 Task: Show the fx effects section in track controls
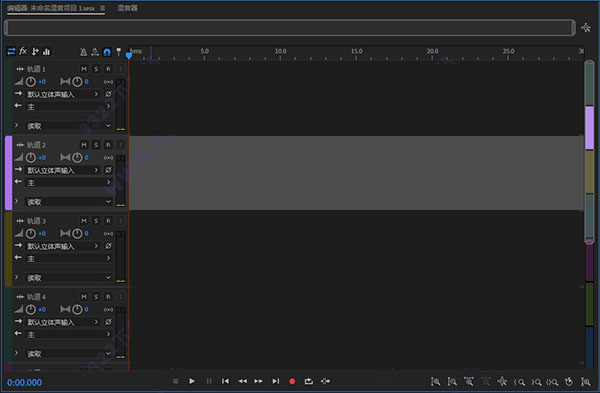(x=23, y=51)
